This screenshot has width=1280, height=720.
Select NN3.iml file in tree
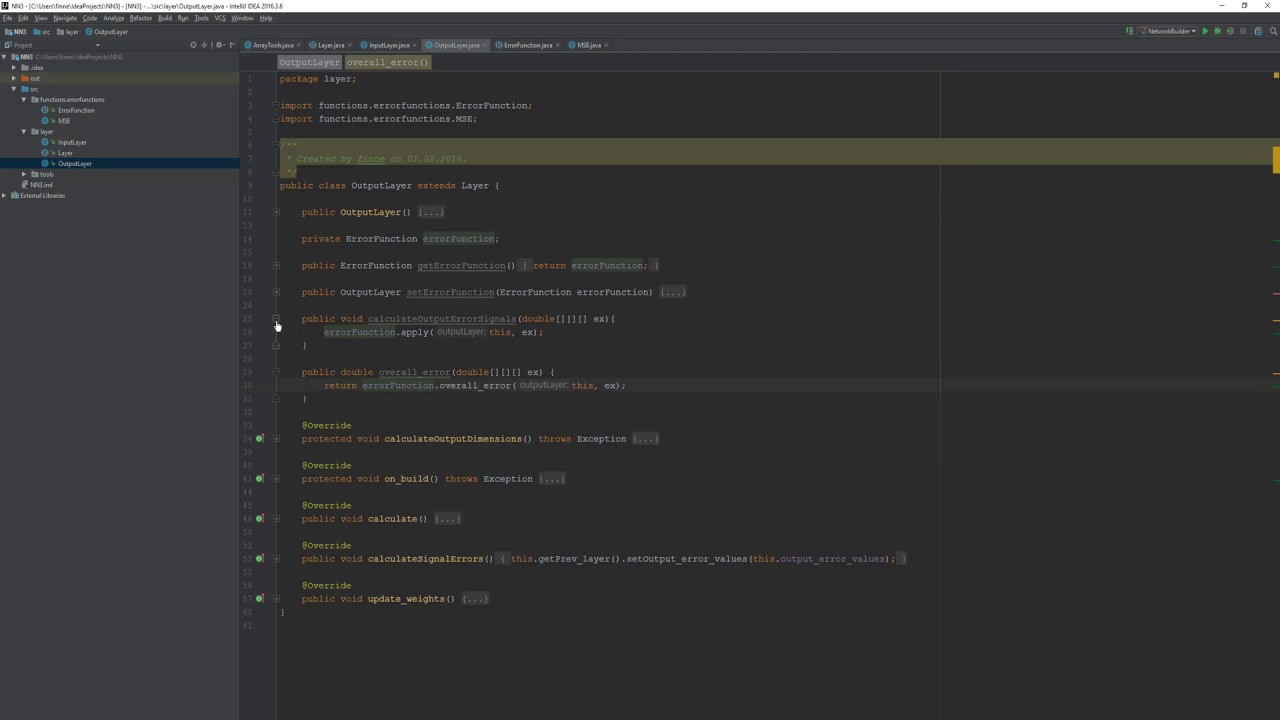point(41,185)
